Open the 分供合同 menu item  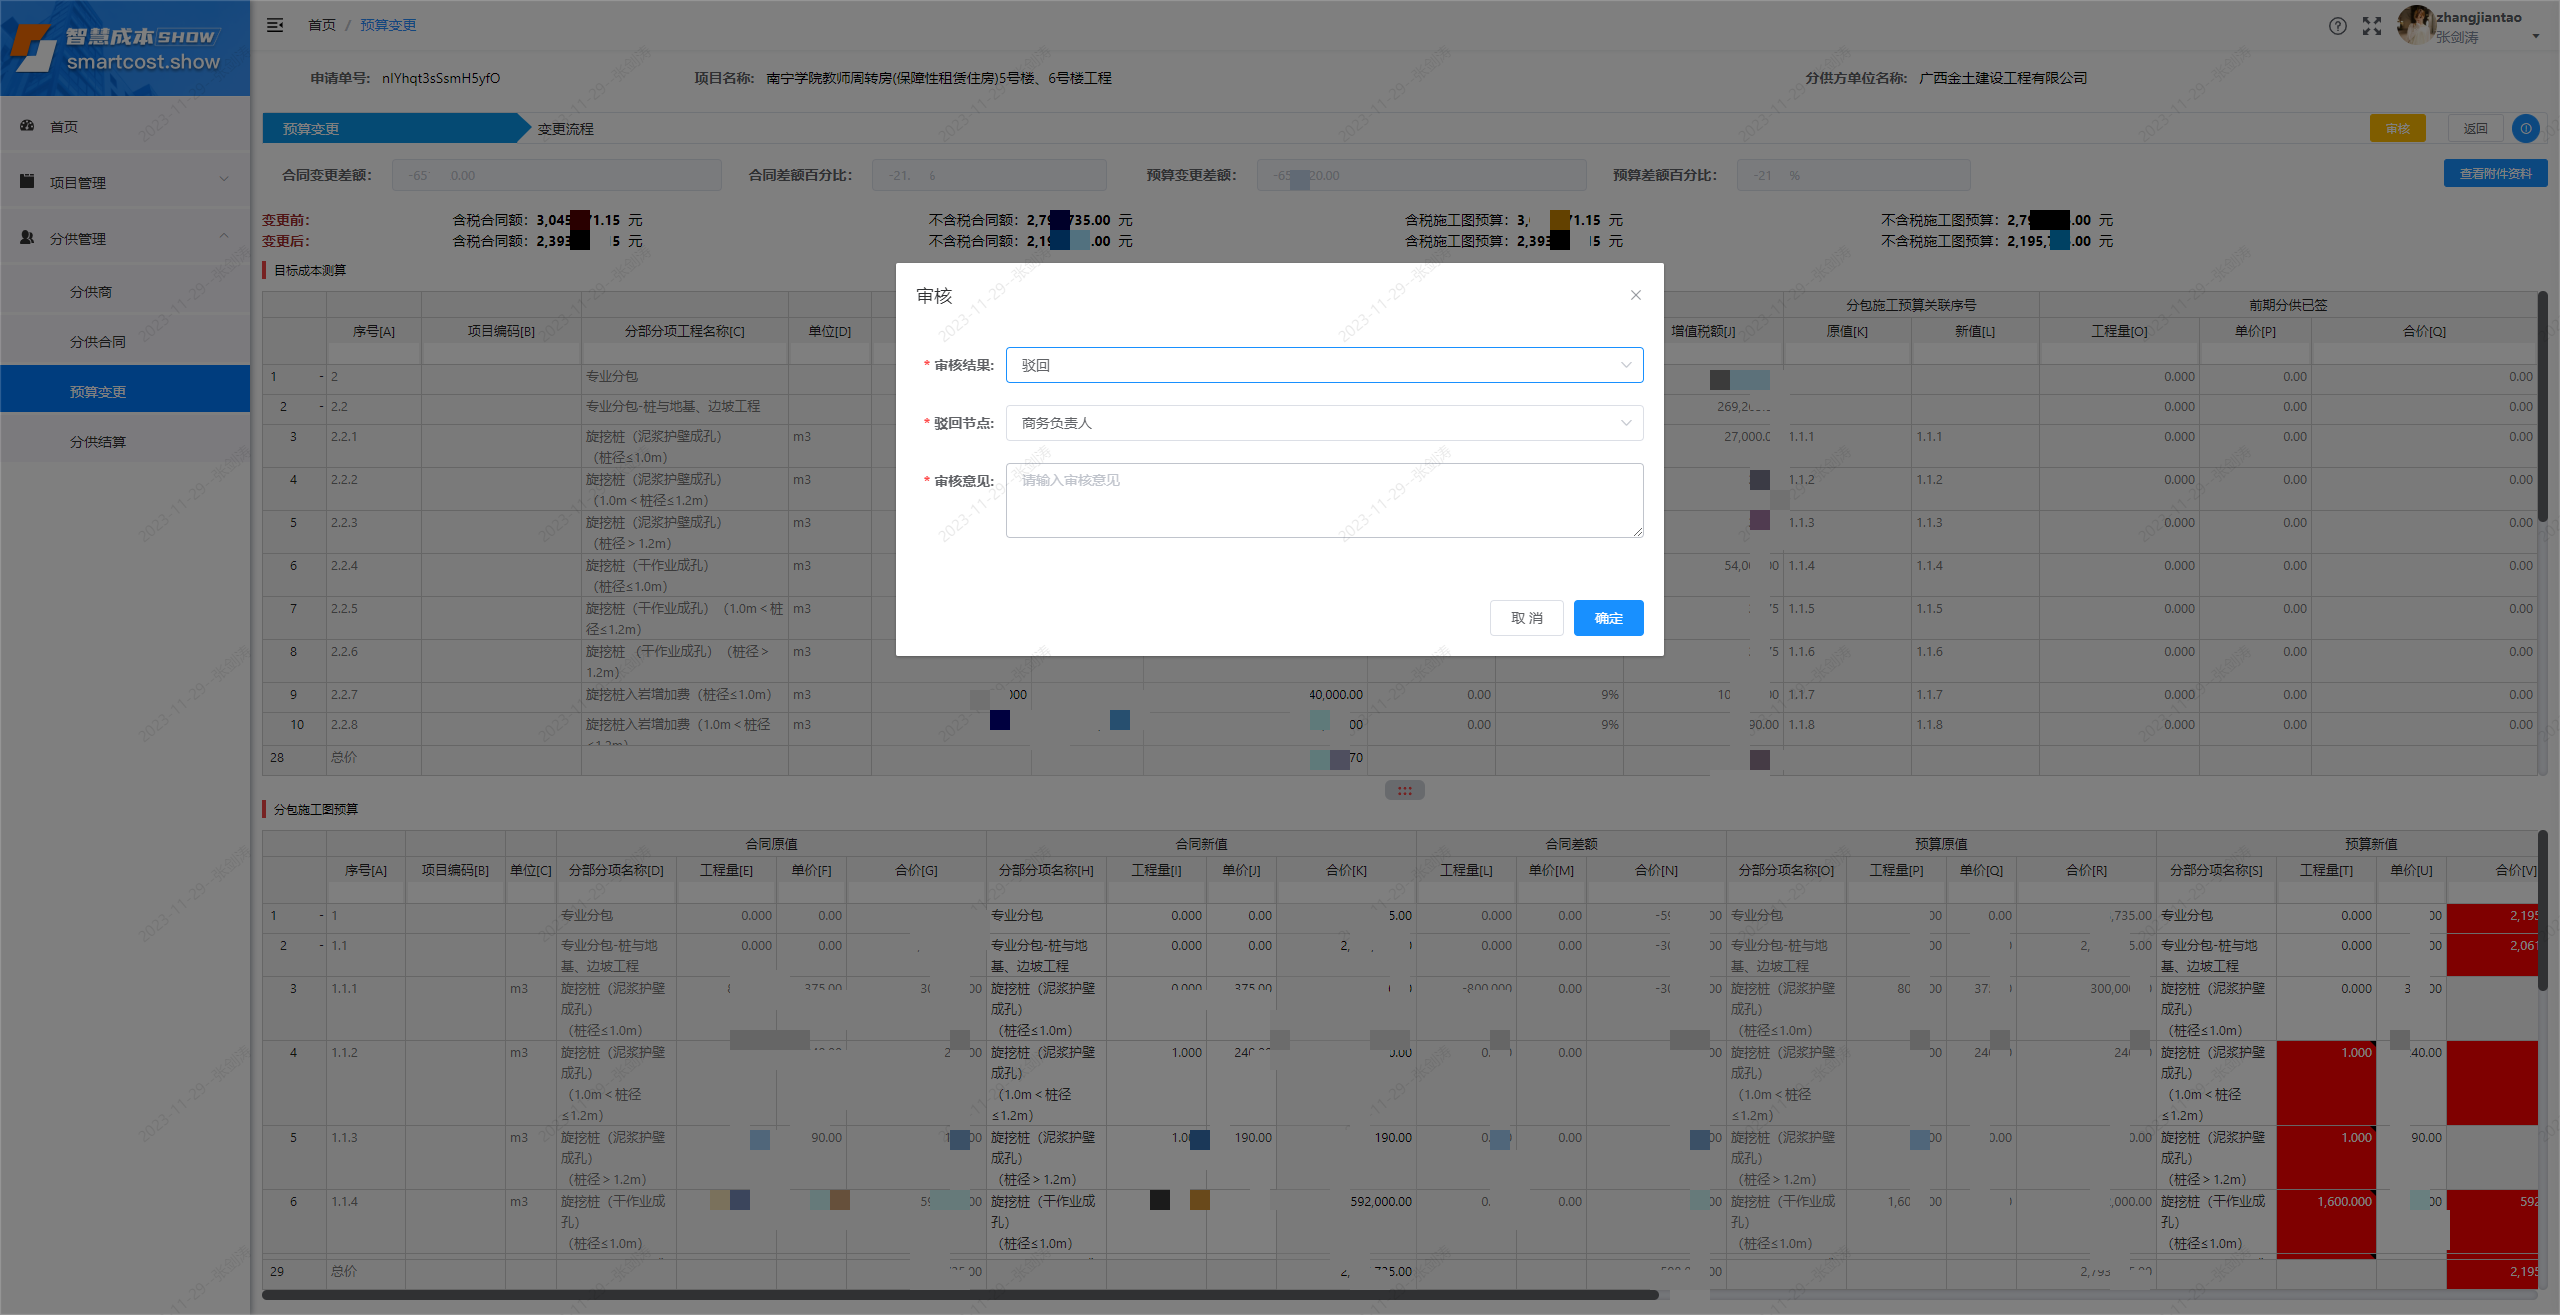point(98,342)
